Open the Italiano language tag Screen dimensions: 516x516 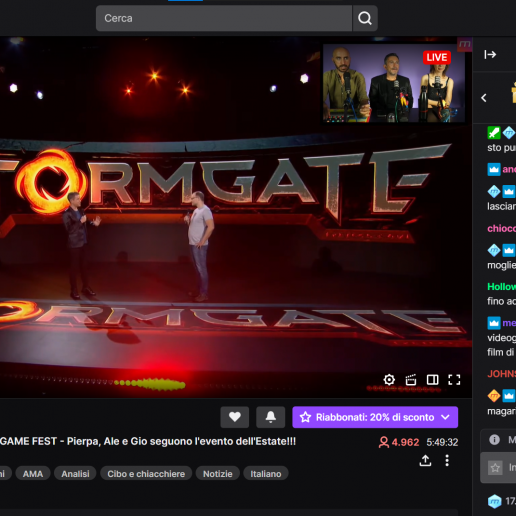click(266, 474)
